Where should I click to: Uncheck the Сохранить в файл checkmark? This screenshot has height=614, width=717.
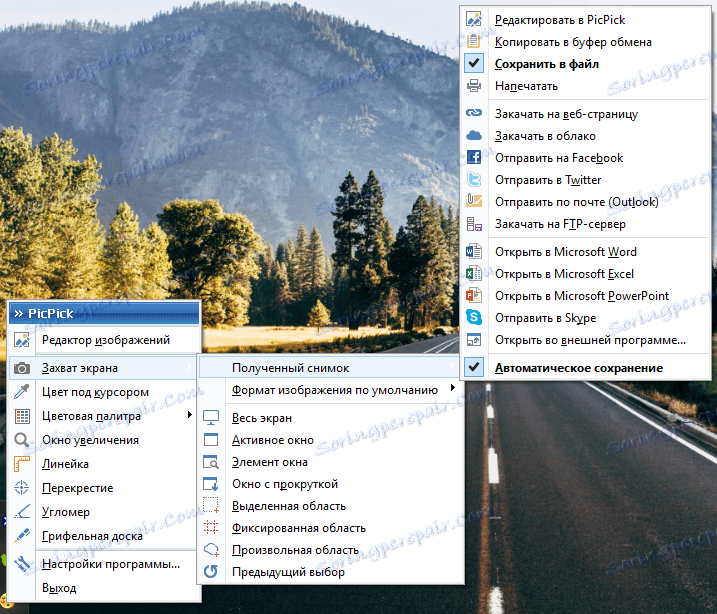pyautogui.click(x=474, y=64)
